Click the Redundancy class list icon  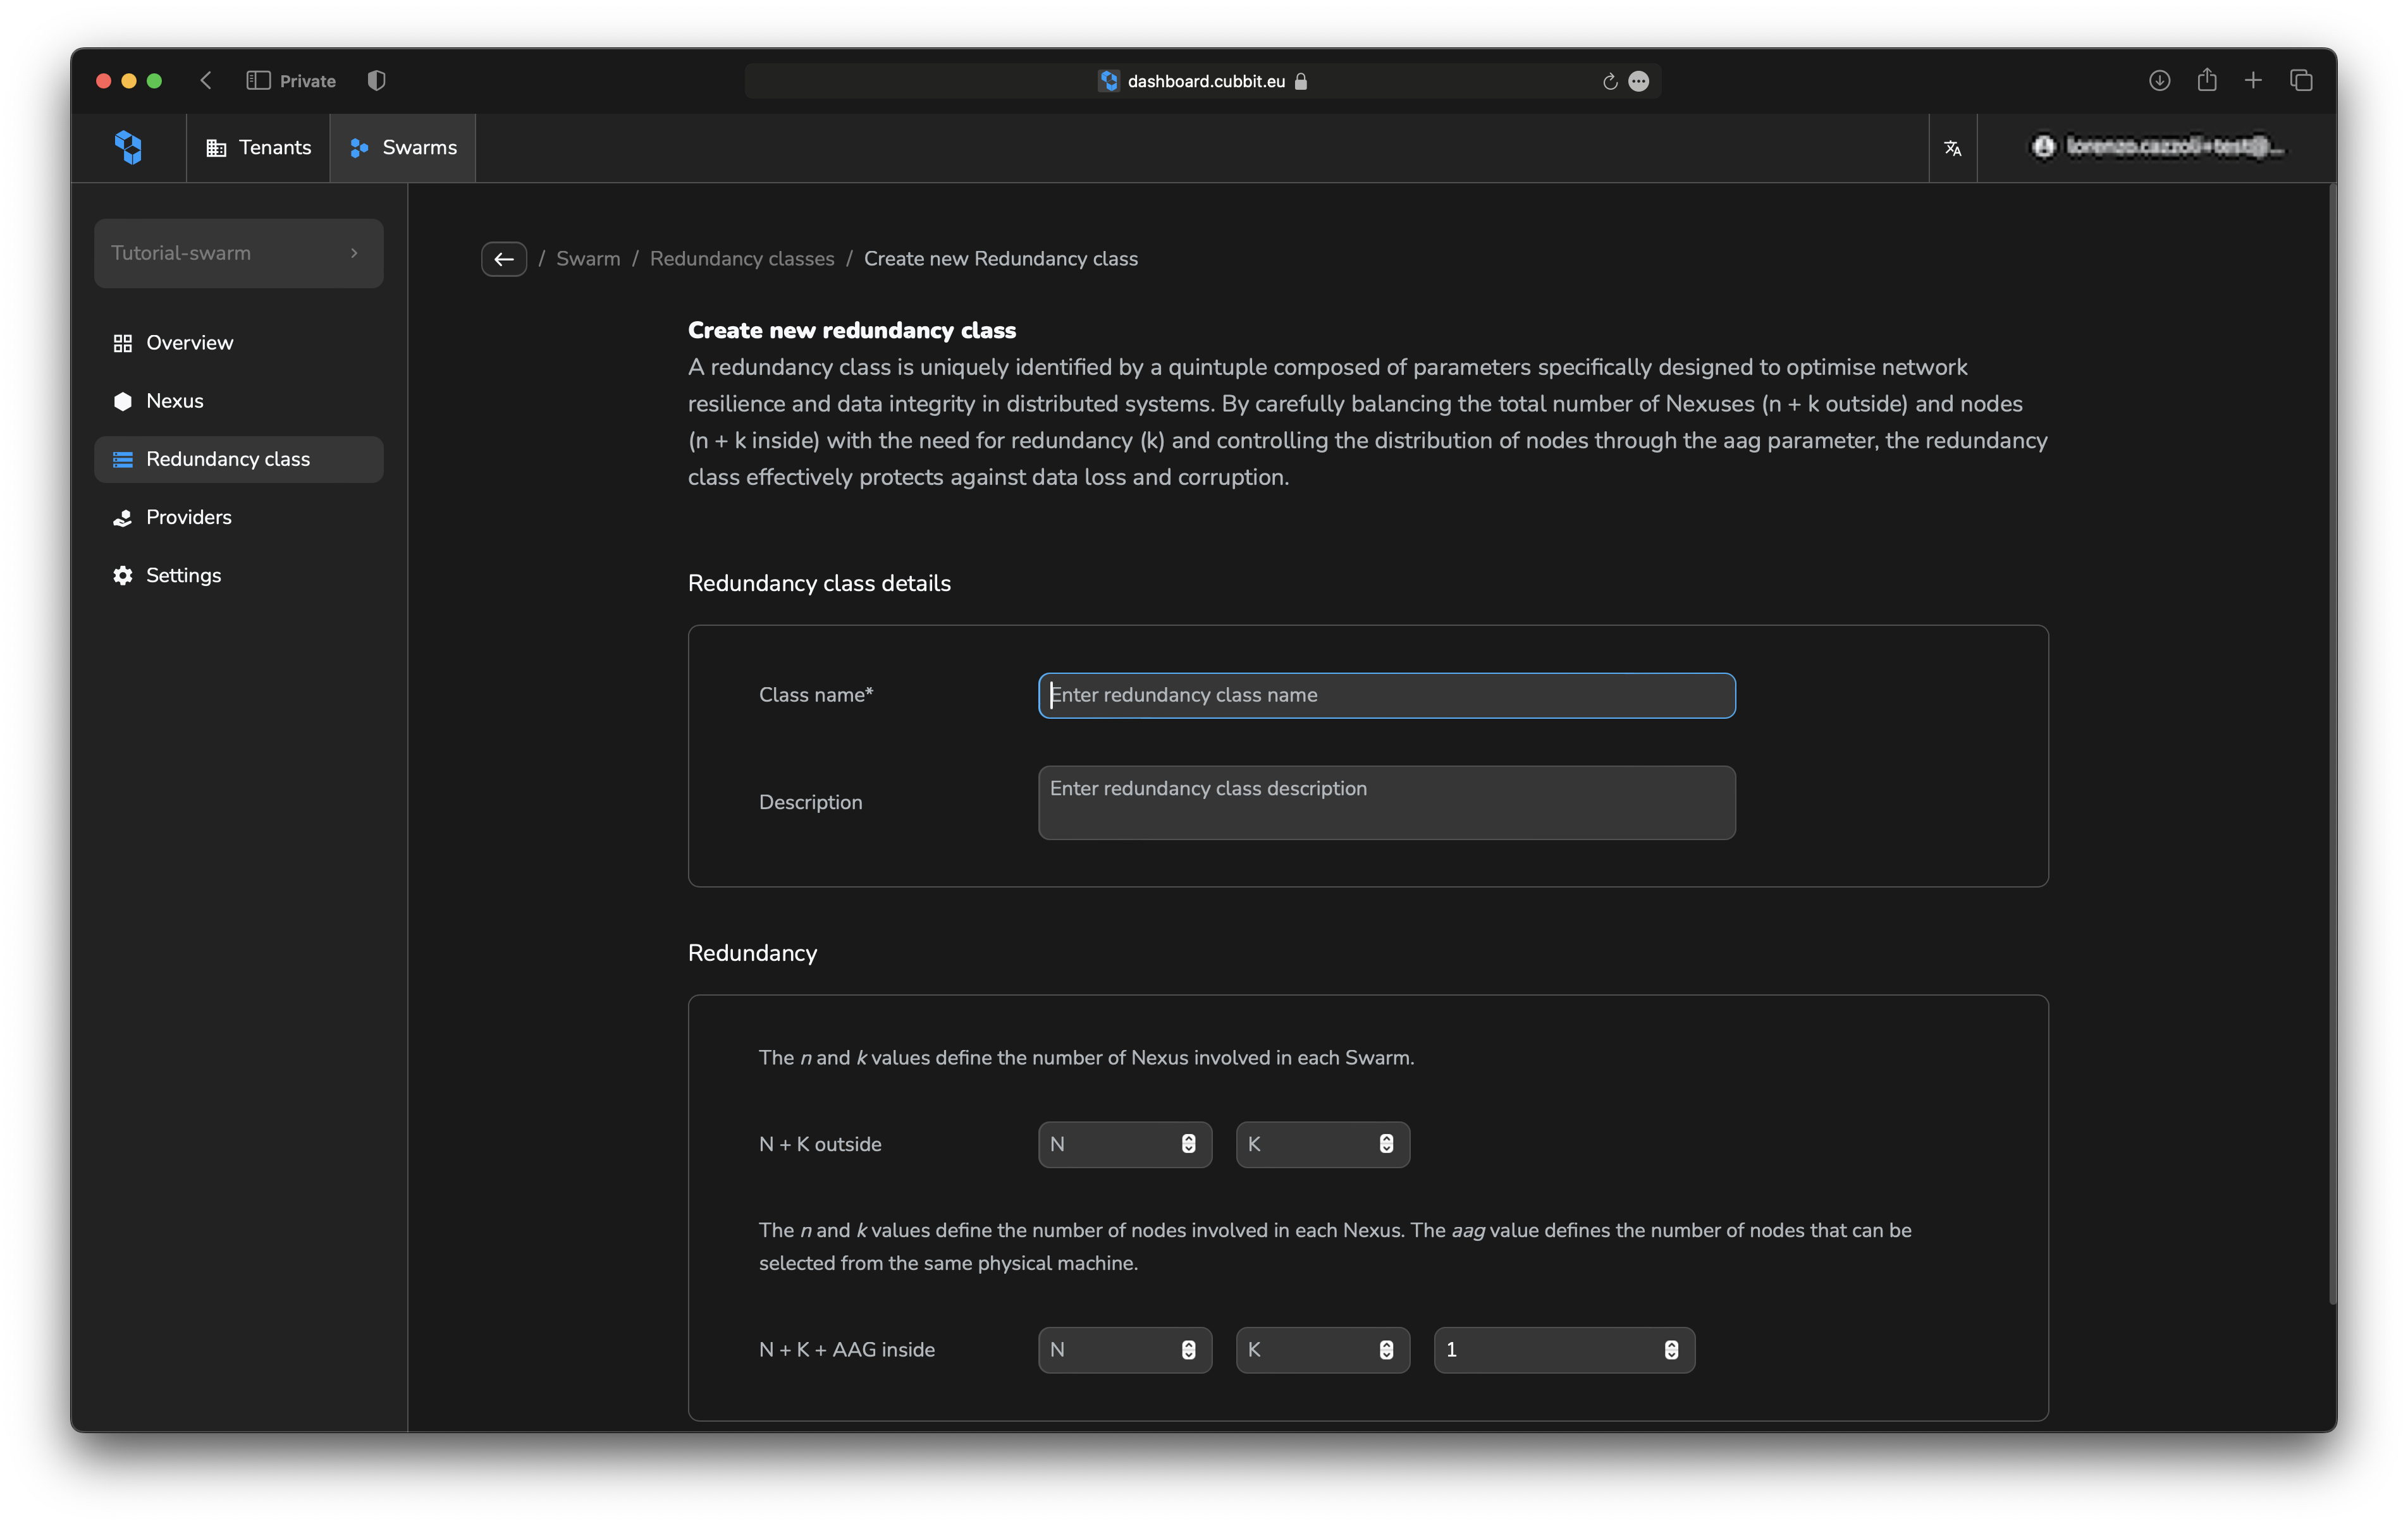click(122, 459)
